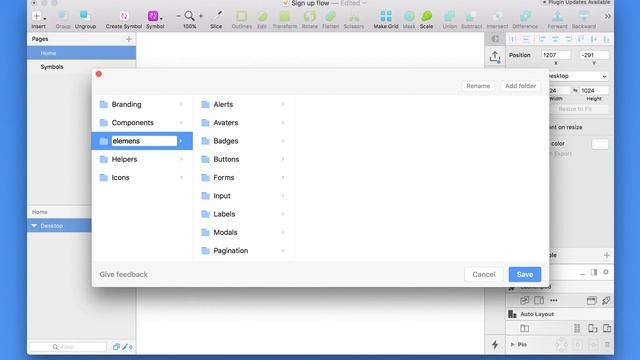Zoom out with the minus button
This screenshot has width=640, height=360.
tap(178, 16)
